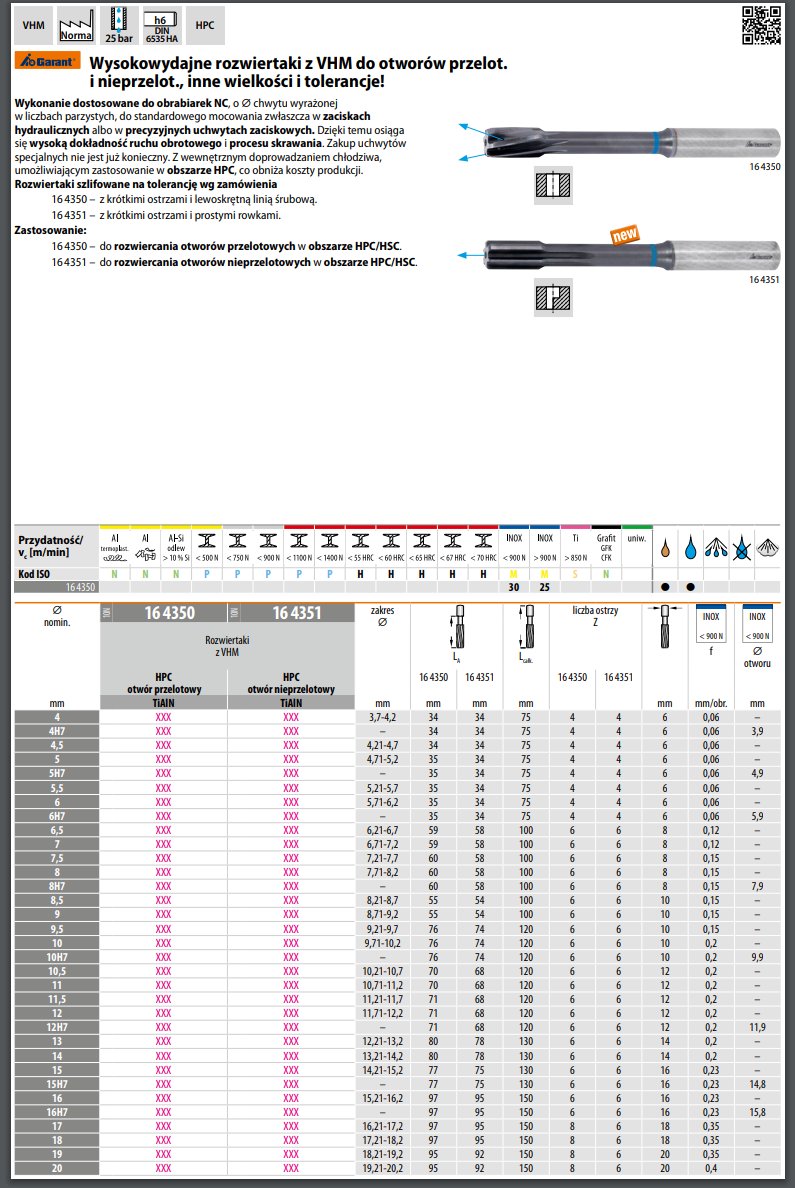Screen dimensions: 795x1188
Task: Click the Norma standard icon
Action: (x=77, y=25)
